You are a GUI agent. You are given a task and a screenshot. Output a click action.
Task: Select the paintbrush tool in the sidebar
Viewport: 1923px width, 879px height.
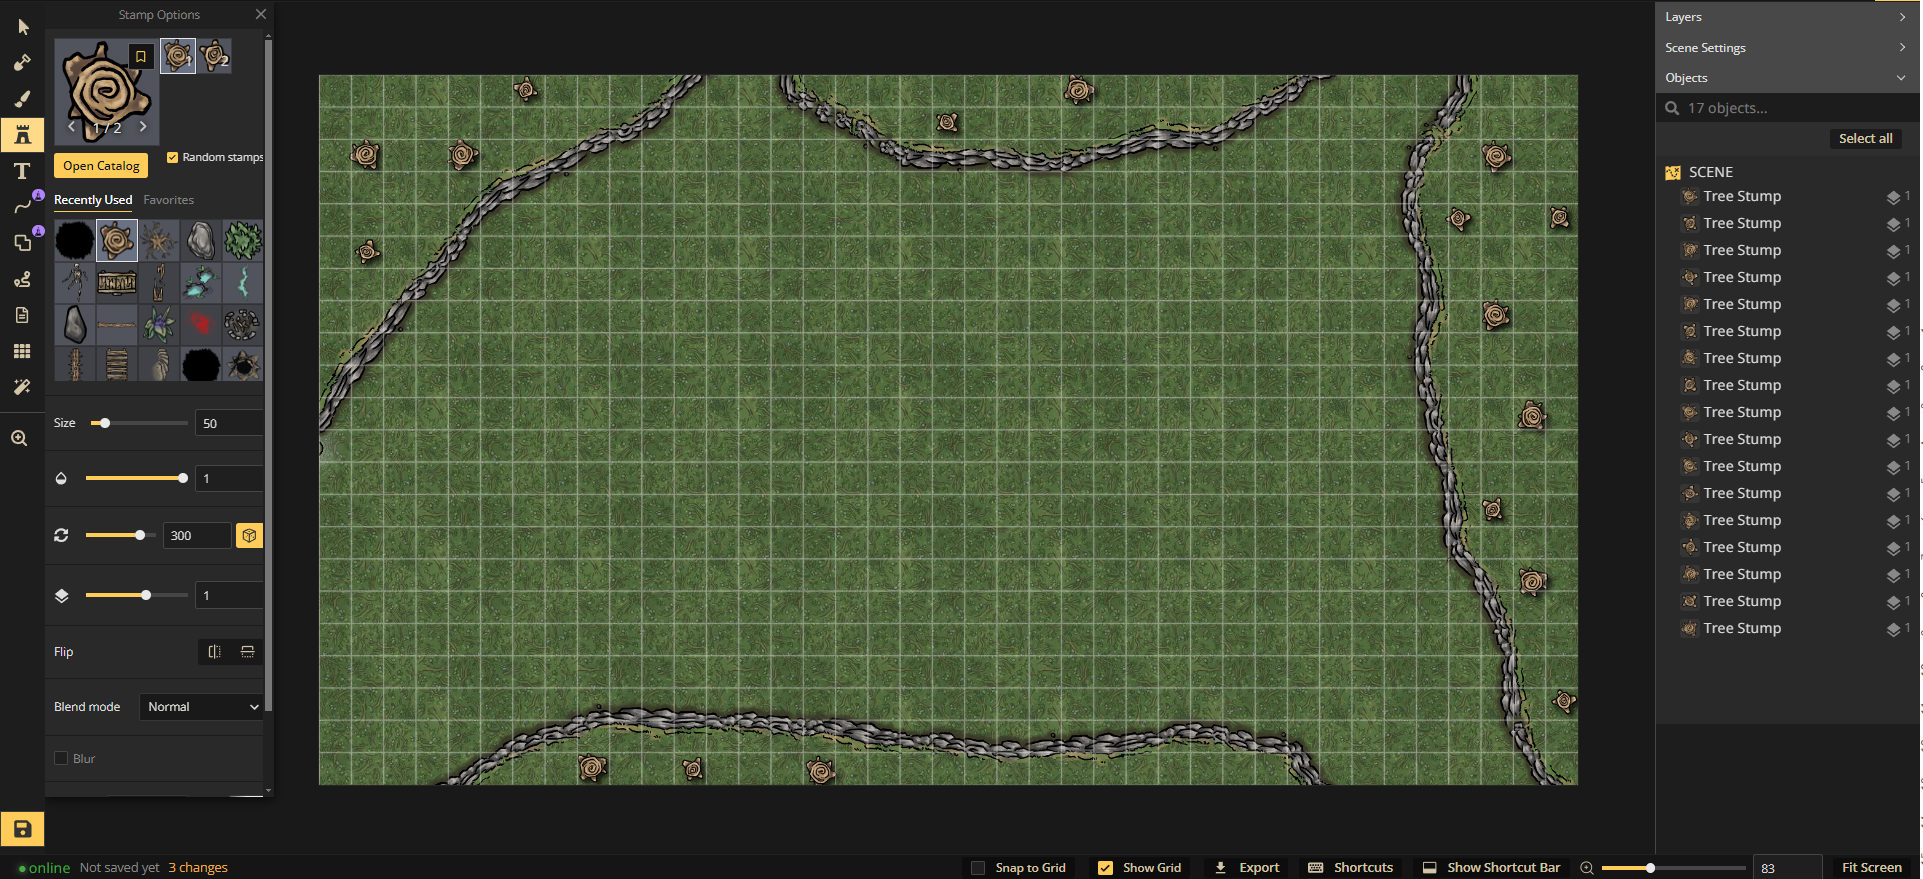22,99
